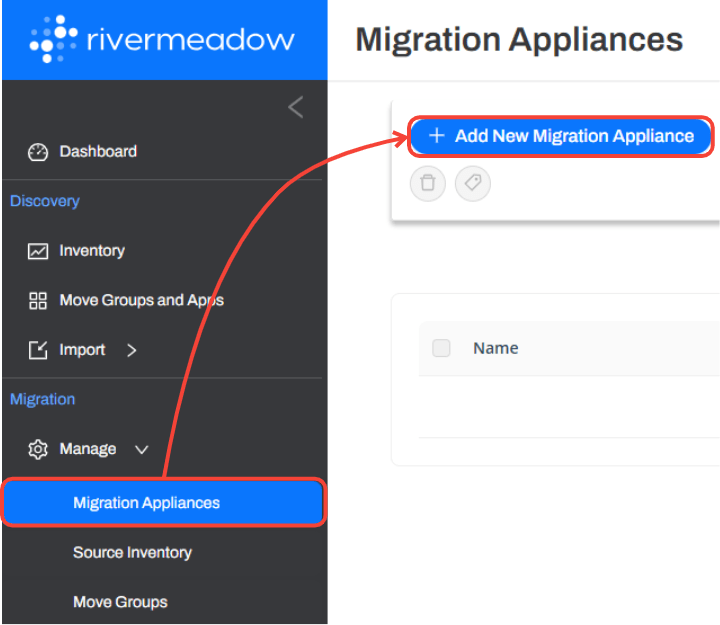The height and width of the screenshot is (625, 720).
Task: Select Migration Appliances in sidebar
Action: pyautogui.click(x=164, y=502)
